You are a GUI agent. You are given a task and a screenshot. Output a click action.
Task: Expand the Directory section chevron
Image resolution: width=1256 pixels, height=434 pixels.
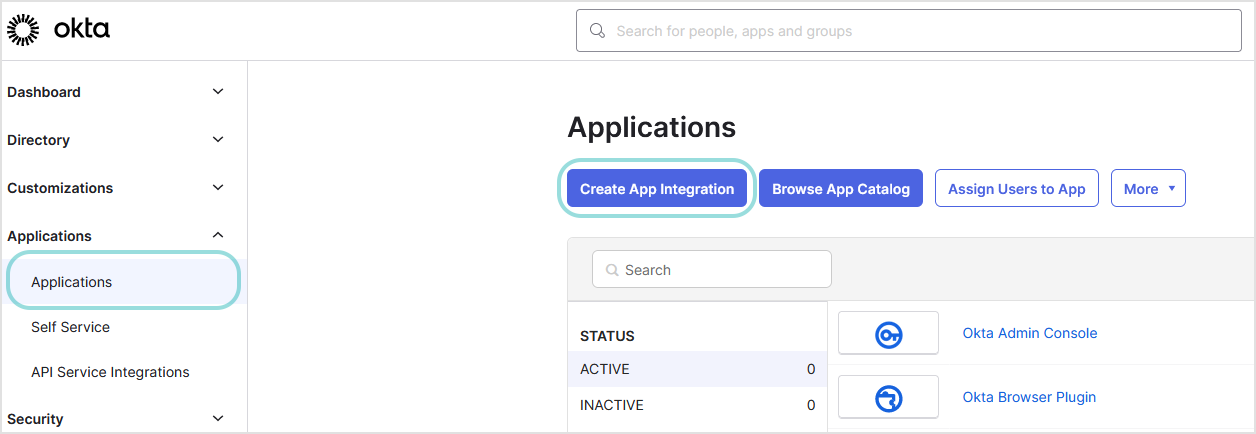click(218, 140)
